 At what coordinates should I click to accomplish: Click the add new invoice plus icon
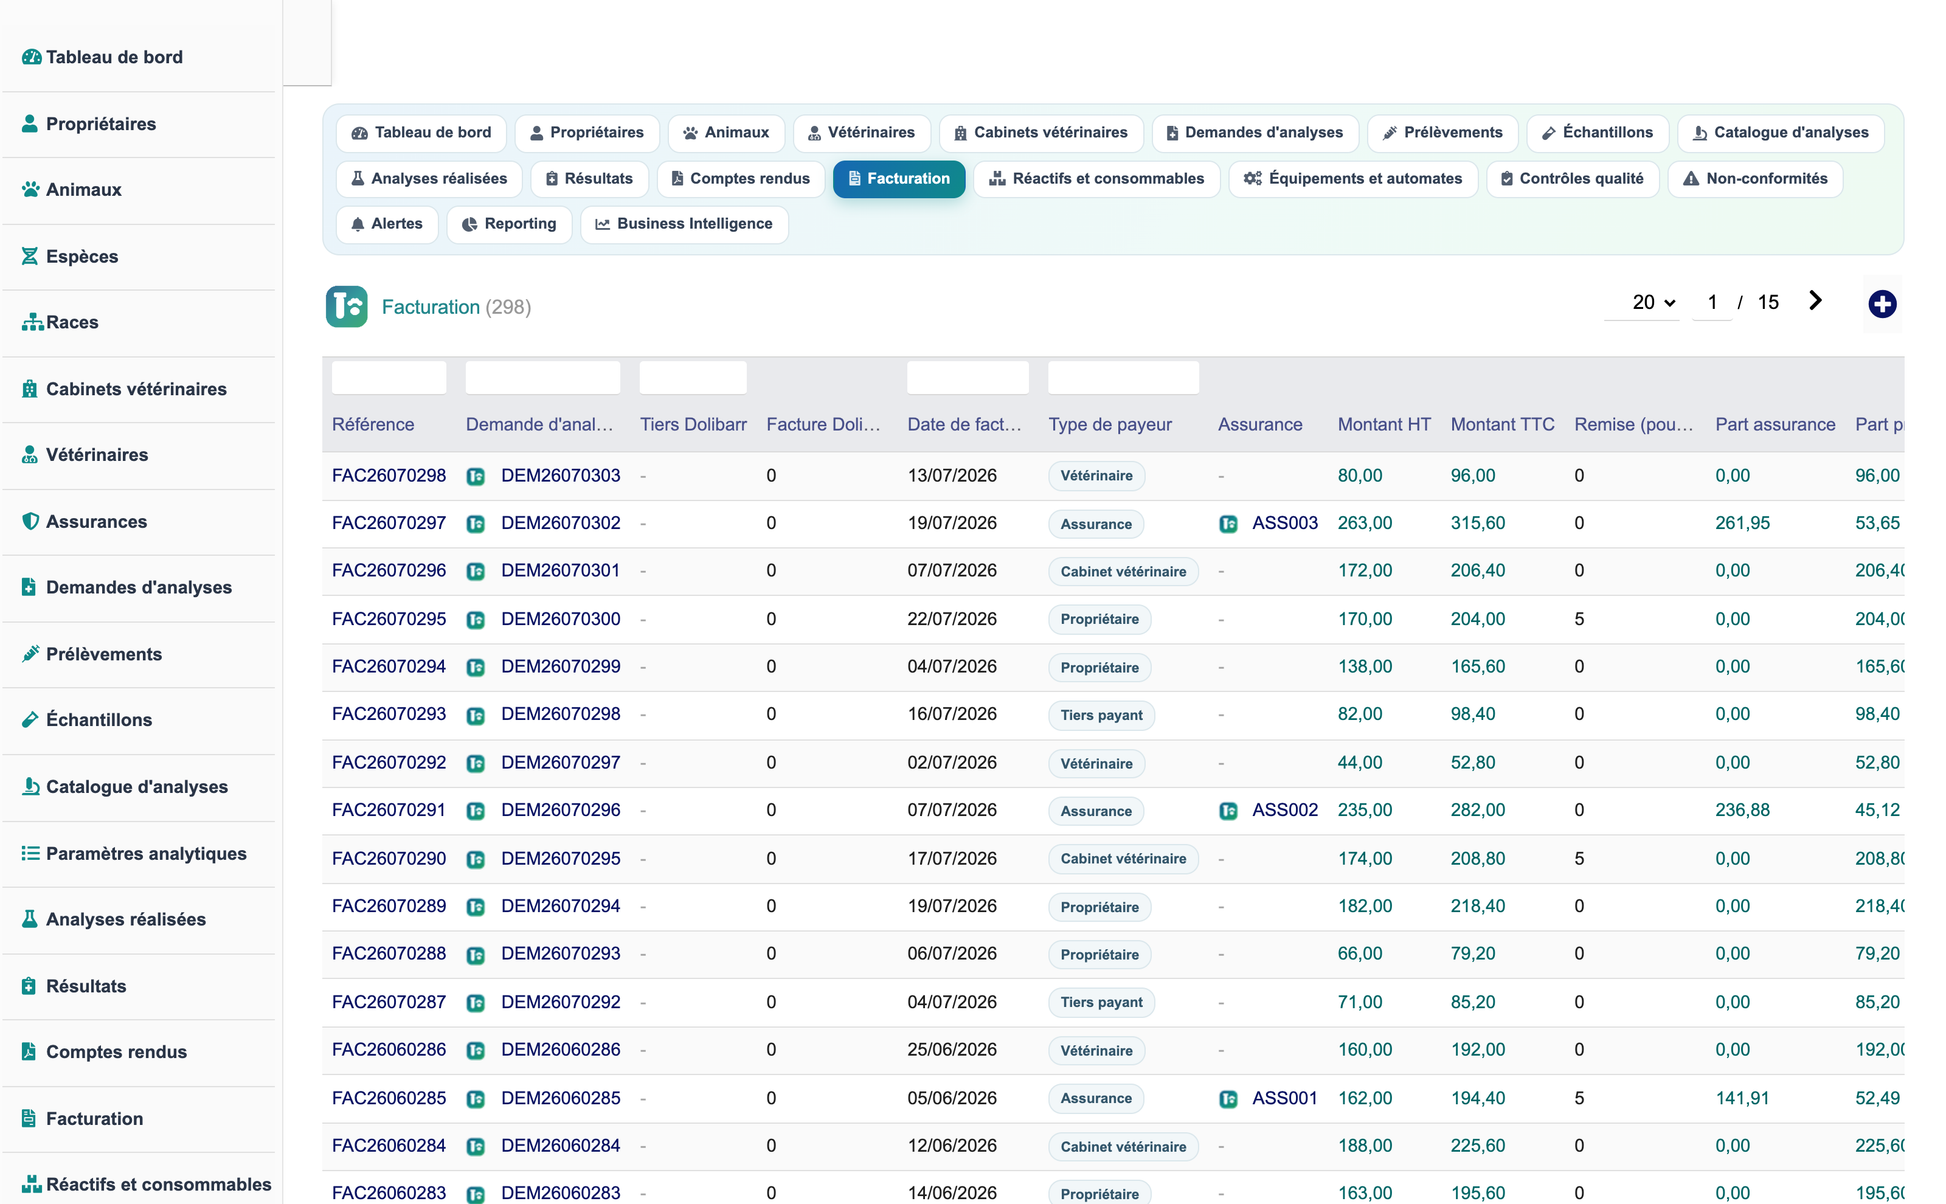[1882, 304]
